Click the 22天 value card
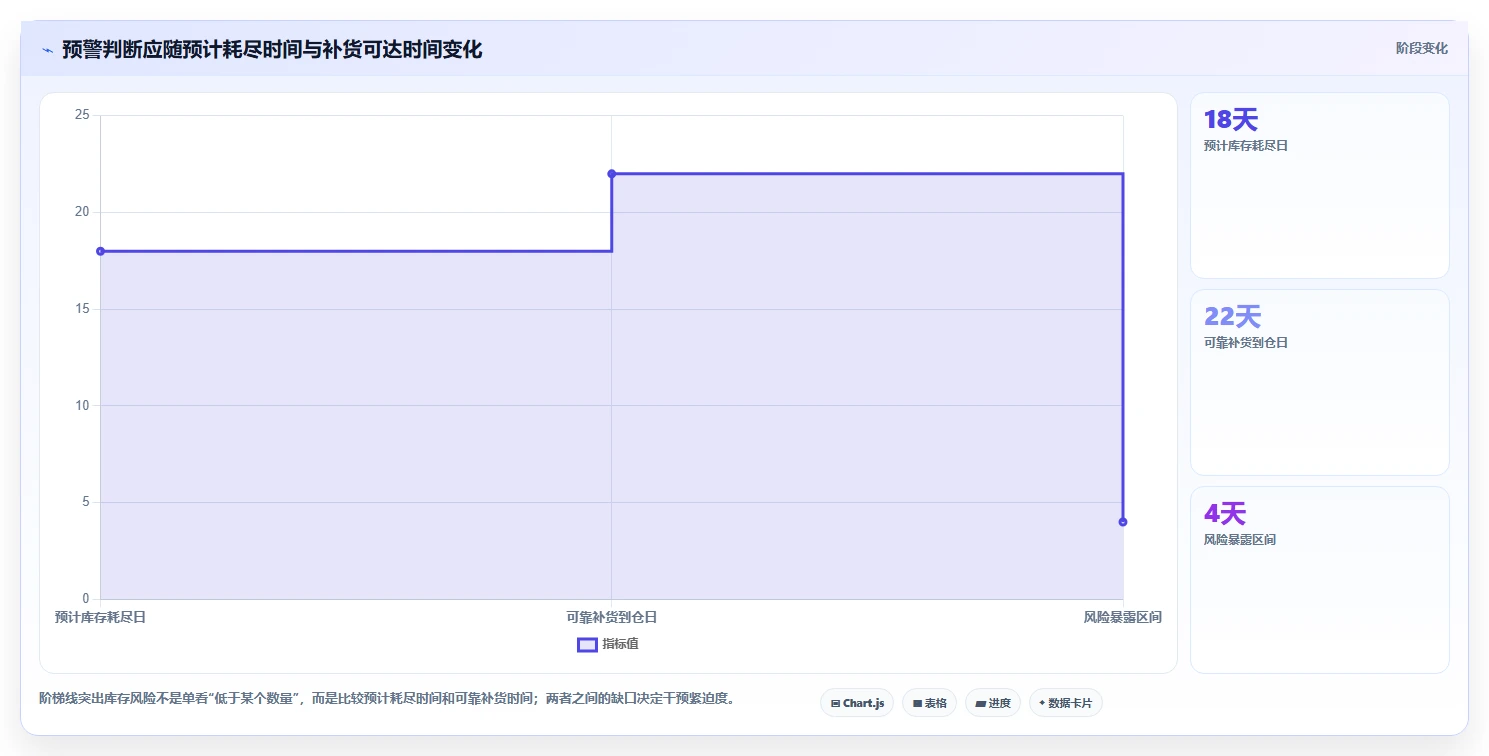This screenshot has height=756, width=1489. tap(1319, 382)
